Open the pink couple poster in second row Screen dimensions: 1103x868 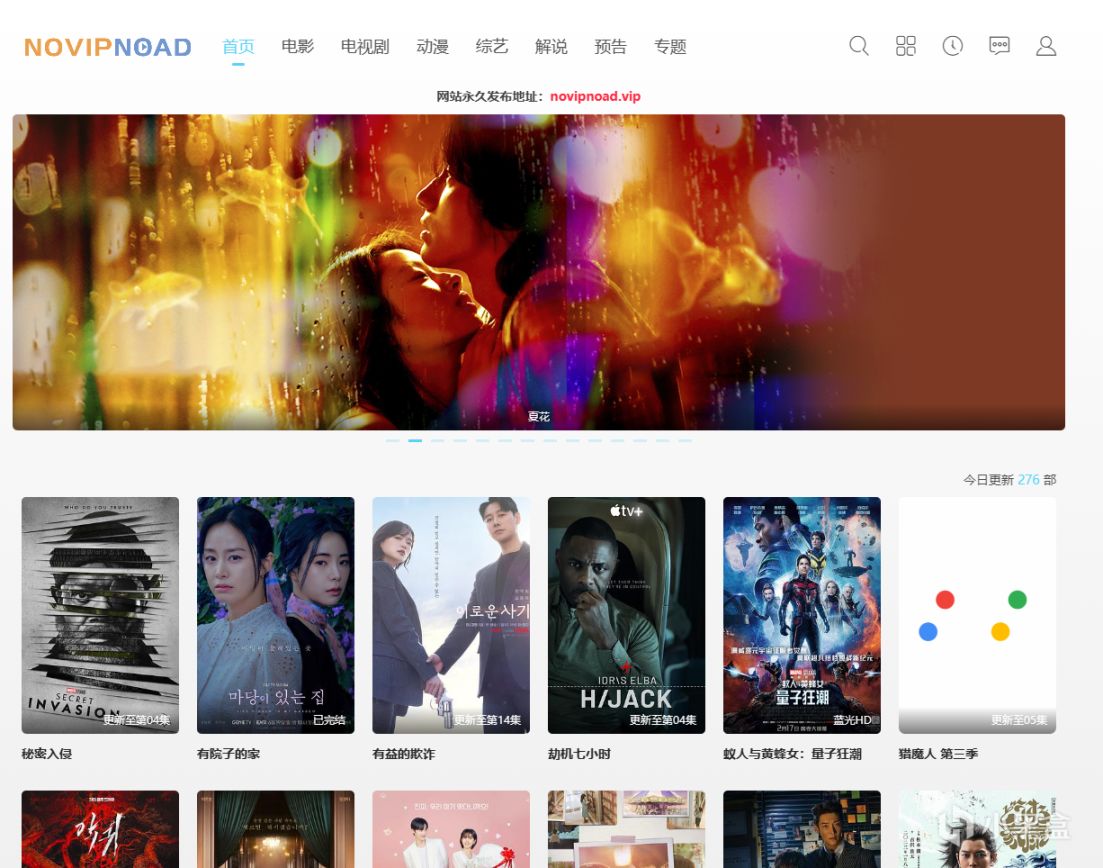[x=451, y=829]
